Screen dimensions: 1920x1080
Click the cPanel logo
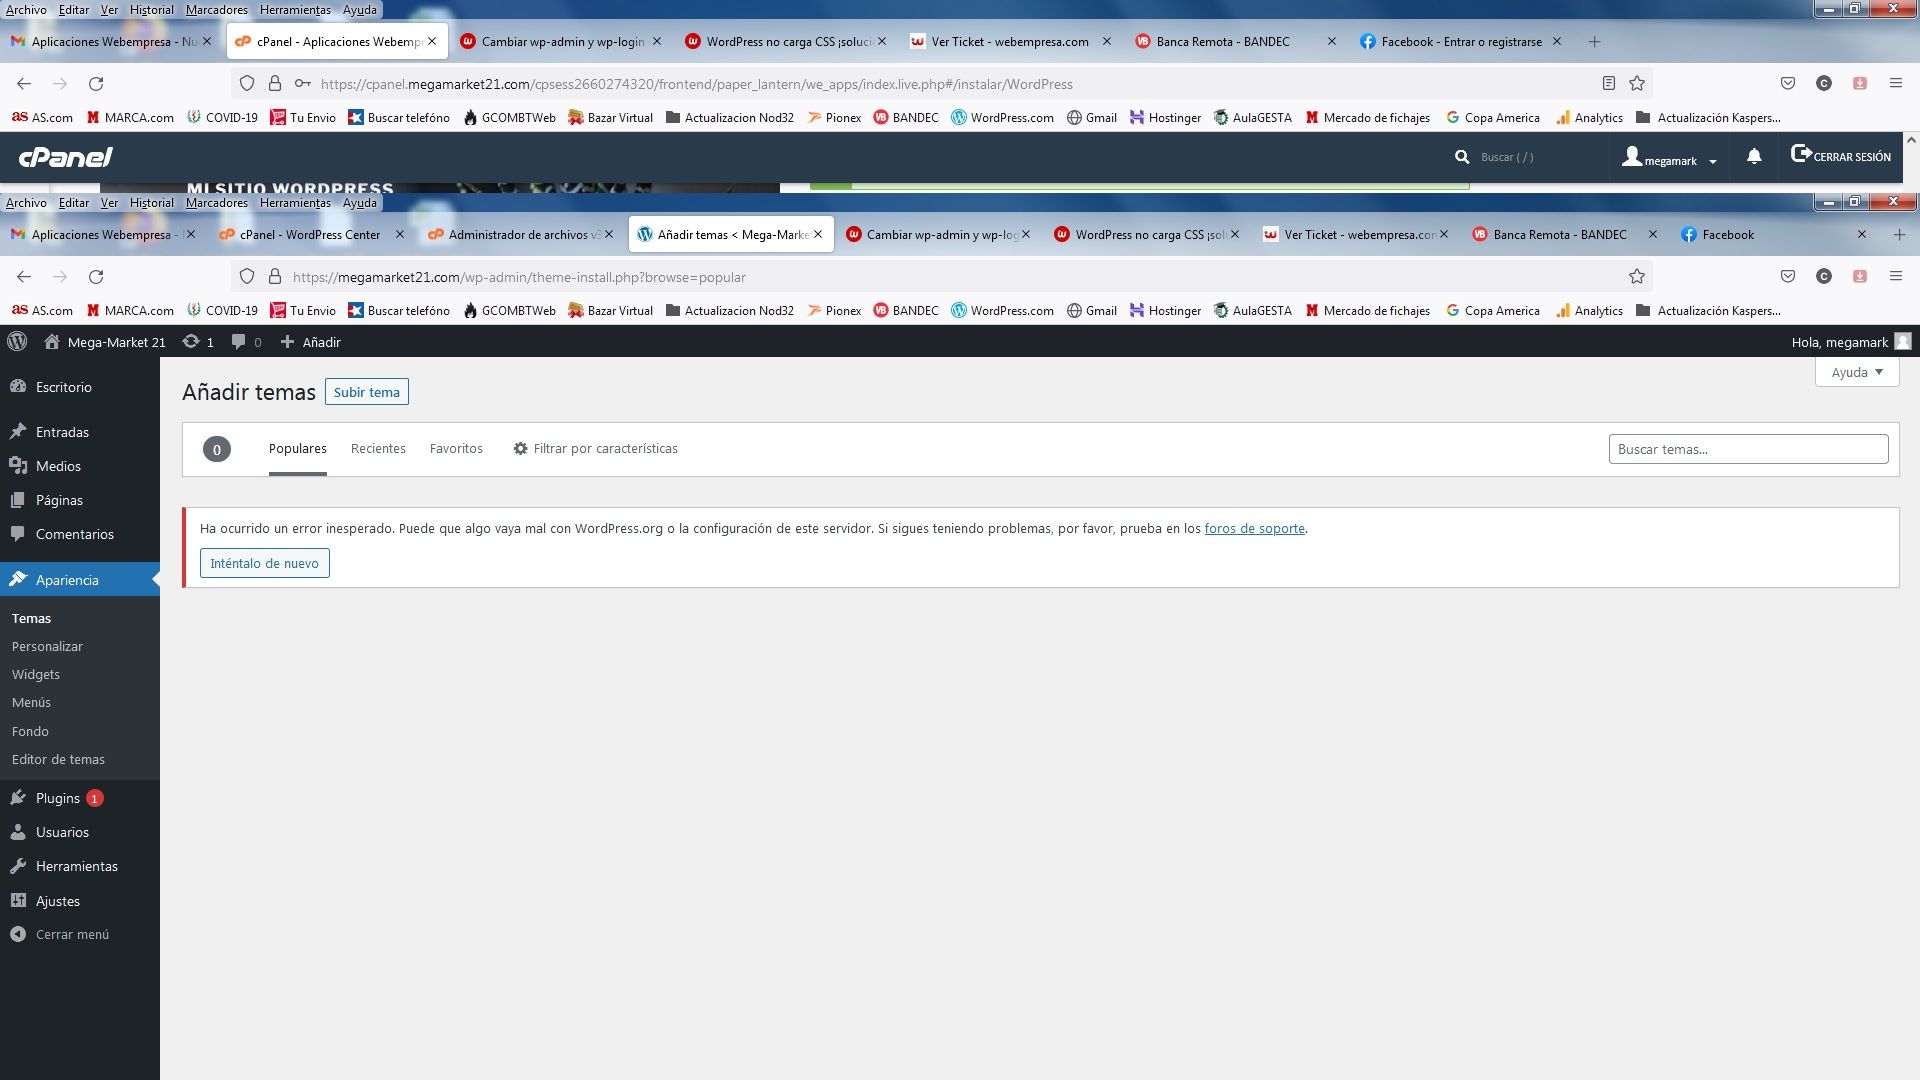[66, 157]
